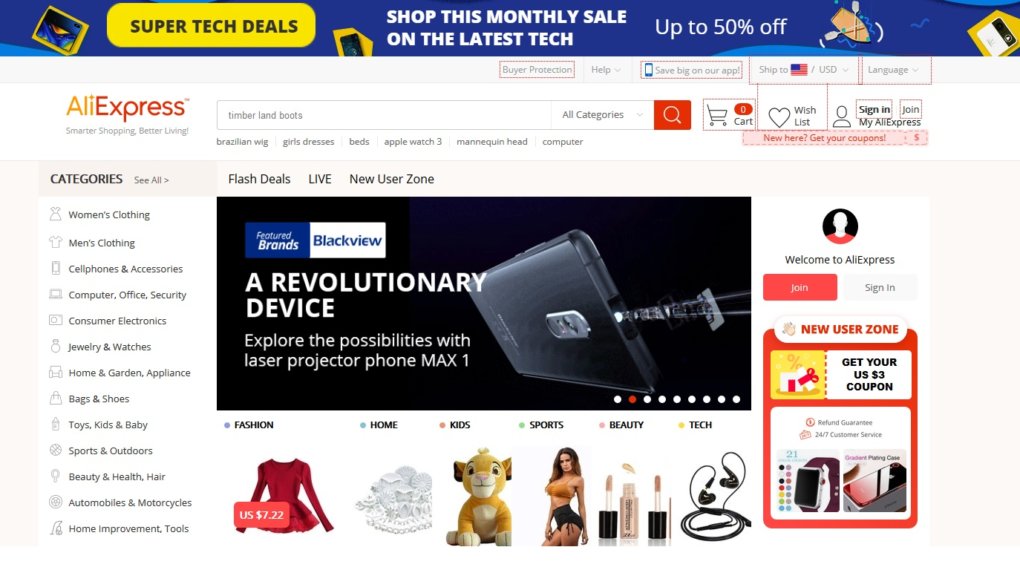Viewport: 1020px width, 570px height.
Task: Open the Ship to / USD dropdown
Action: (x=804, y=70)
